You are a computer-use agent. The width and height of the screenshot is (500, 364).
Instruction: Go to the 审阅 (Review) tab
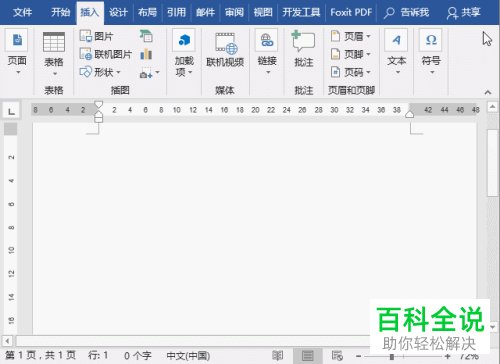pyautogui.click(x=234, y=13)
